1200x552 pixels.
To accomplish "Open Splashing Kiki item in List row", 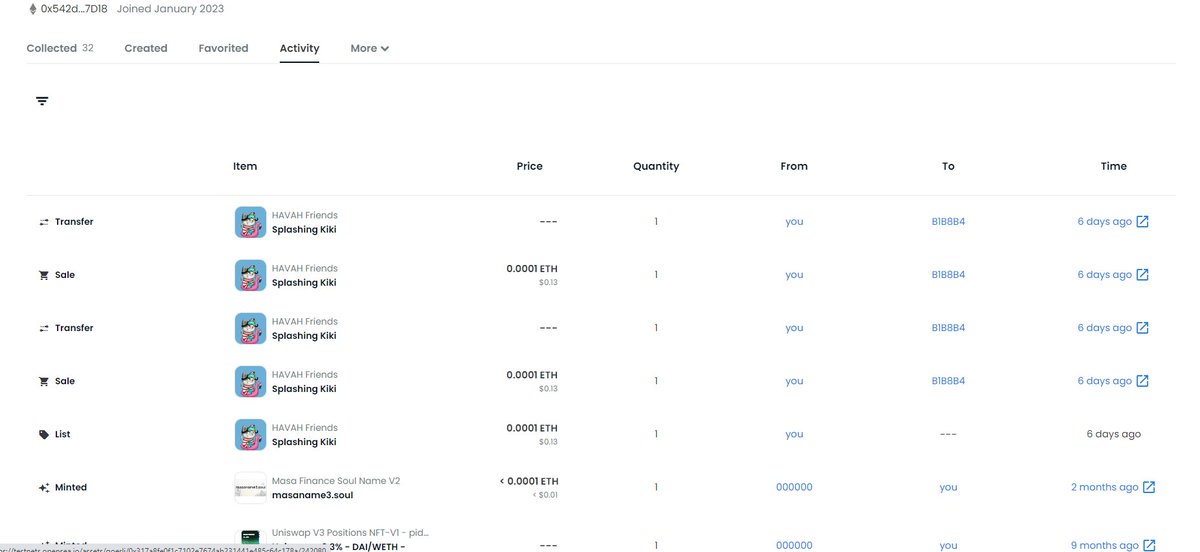I will 304,442.
